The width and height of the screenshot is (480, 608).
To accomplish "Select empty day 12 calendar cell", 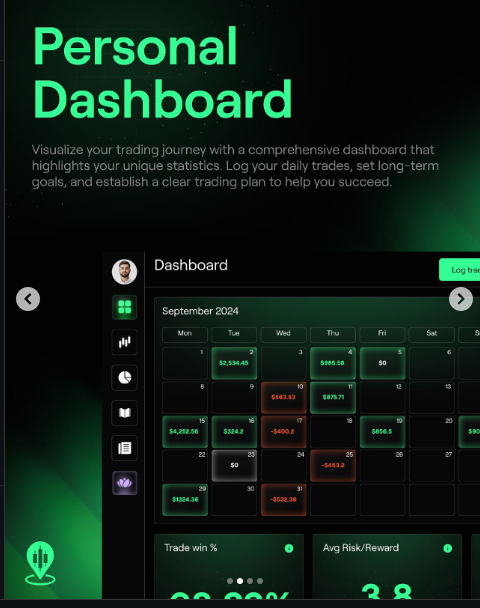I will pyautogui.click(x=382, y=397).
